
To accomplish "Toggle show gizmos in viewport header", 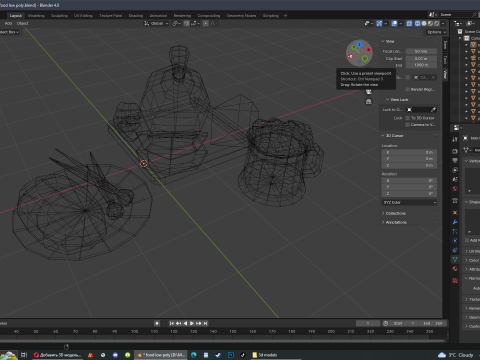I will pos(379,23).
